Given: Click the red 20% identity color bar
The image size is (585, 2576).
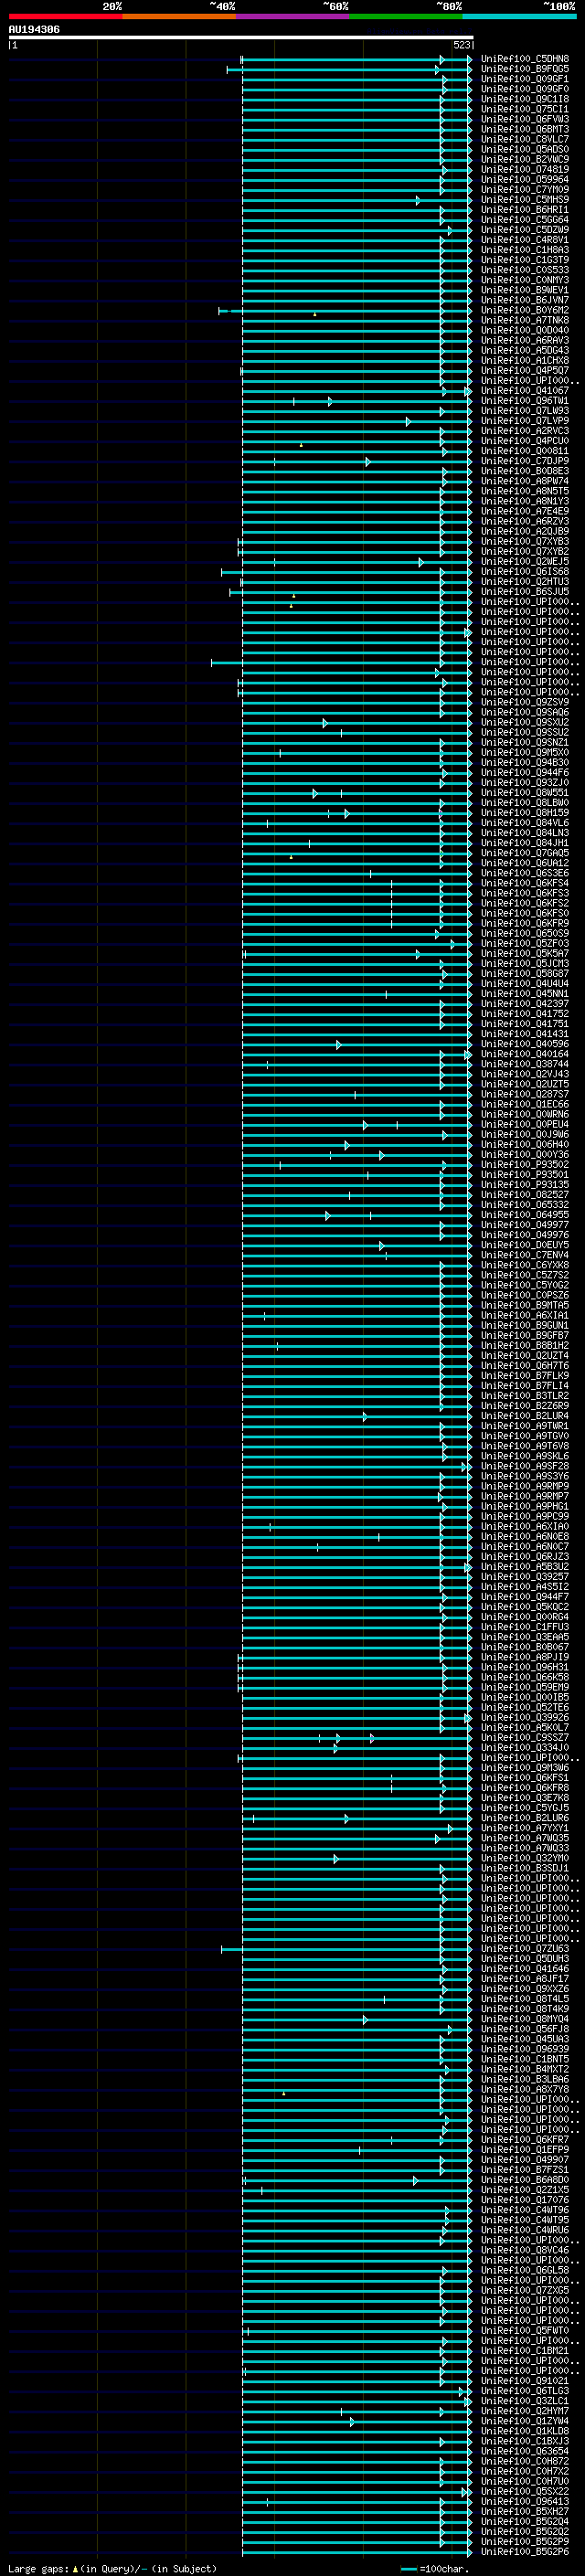Looking at the screenshot, I should 65,16.
